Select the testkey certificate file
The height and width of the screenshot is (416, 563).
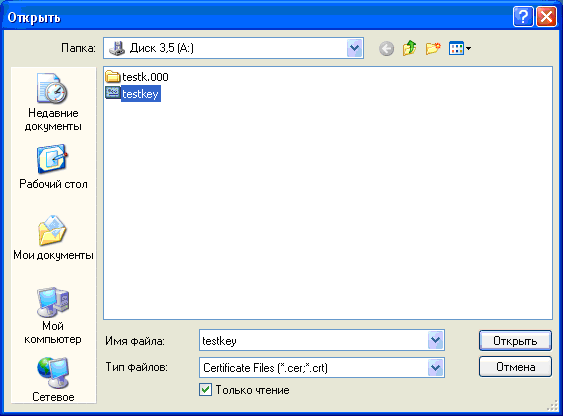coord(132,94)
